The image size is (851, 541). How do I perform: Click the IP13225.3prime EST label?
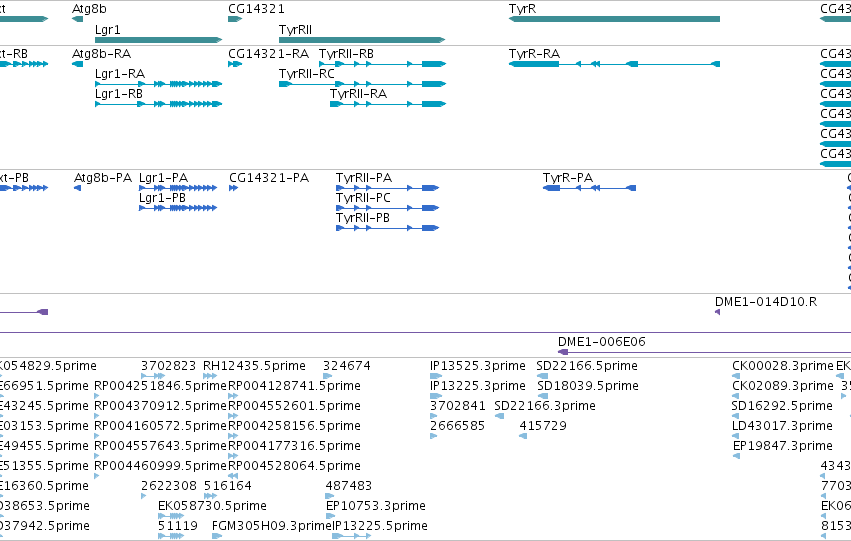tap(478, 386)
